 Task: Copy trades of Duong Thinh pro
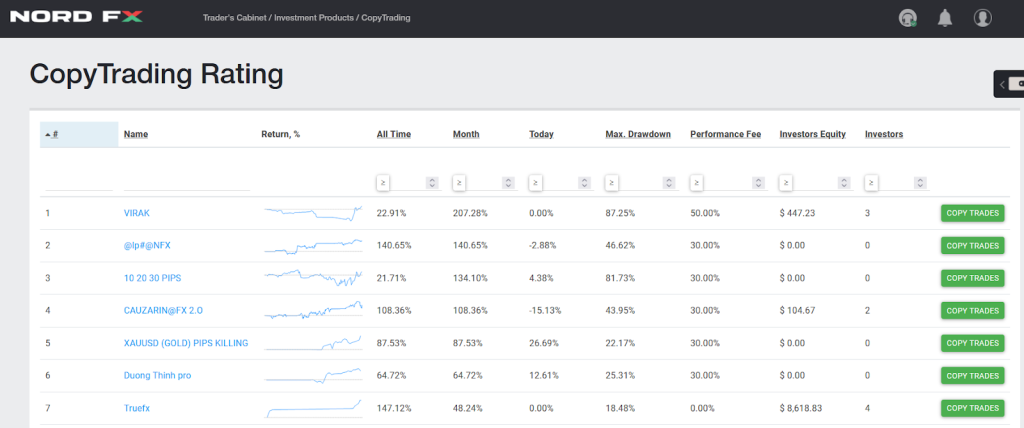[x=972, y=376]
